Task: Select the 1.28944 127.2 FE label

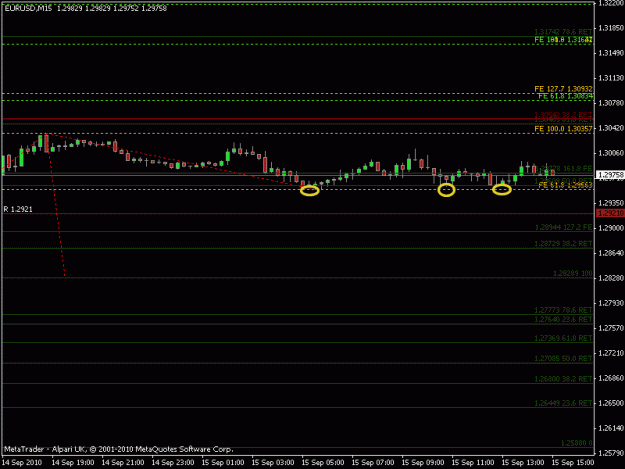Action: pyautogui.click(x=563, y=227)
